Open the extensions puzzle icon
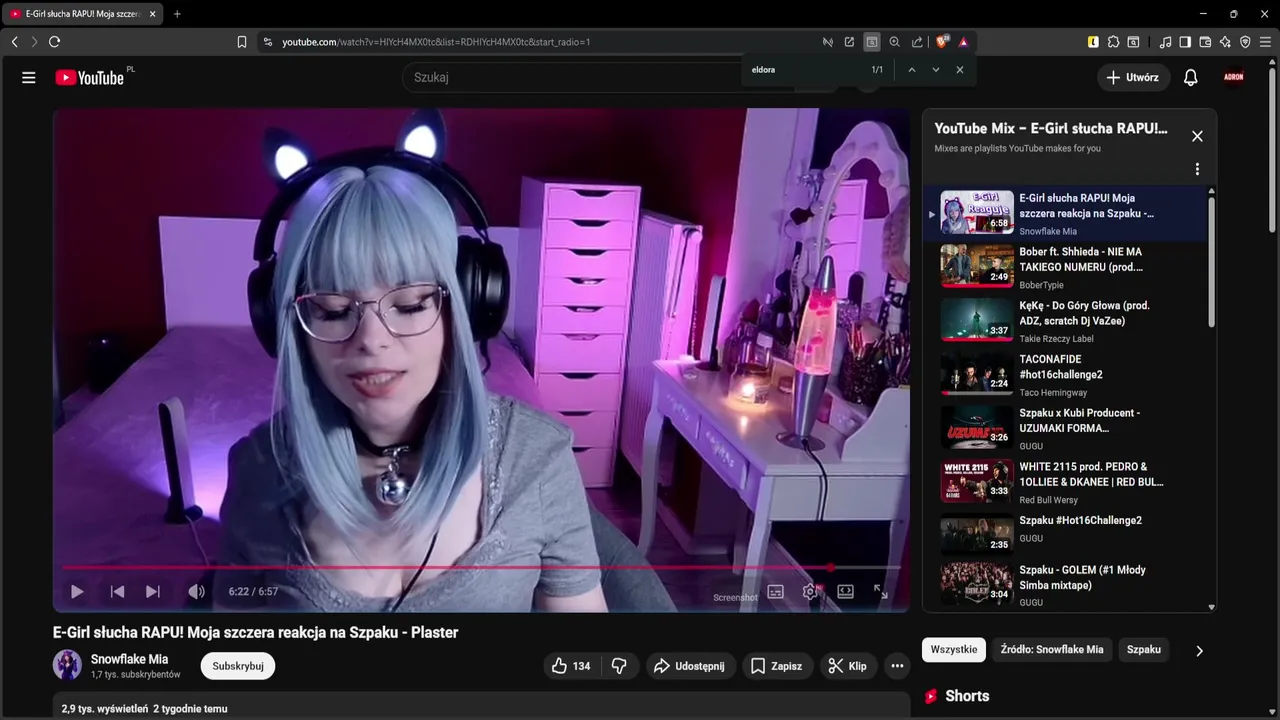Viewport: 1280px width, 720px height. point(1113,42)
